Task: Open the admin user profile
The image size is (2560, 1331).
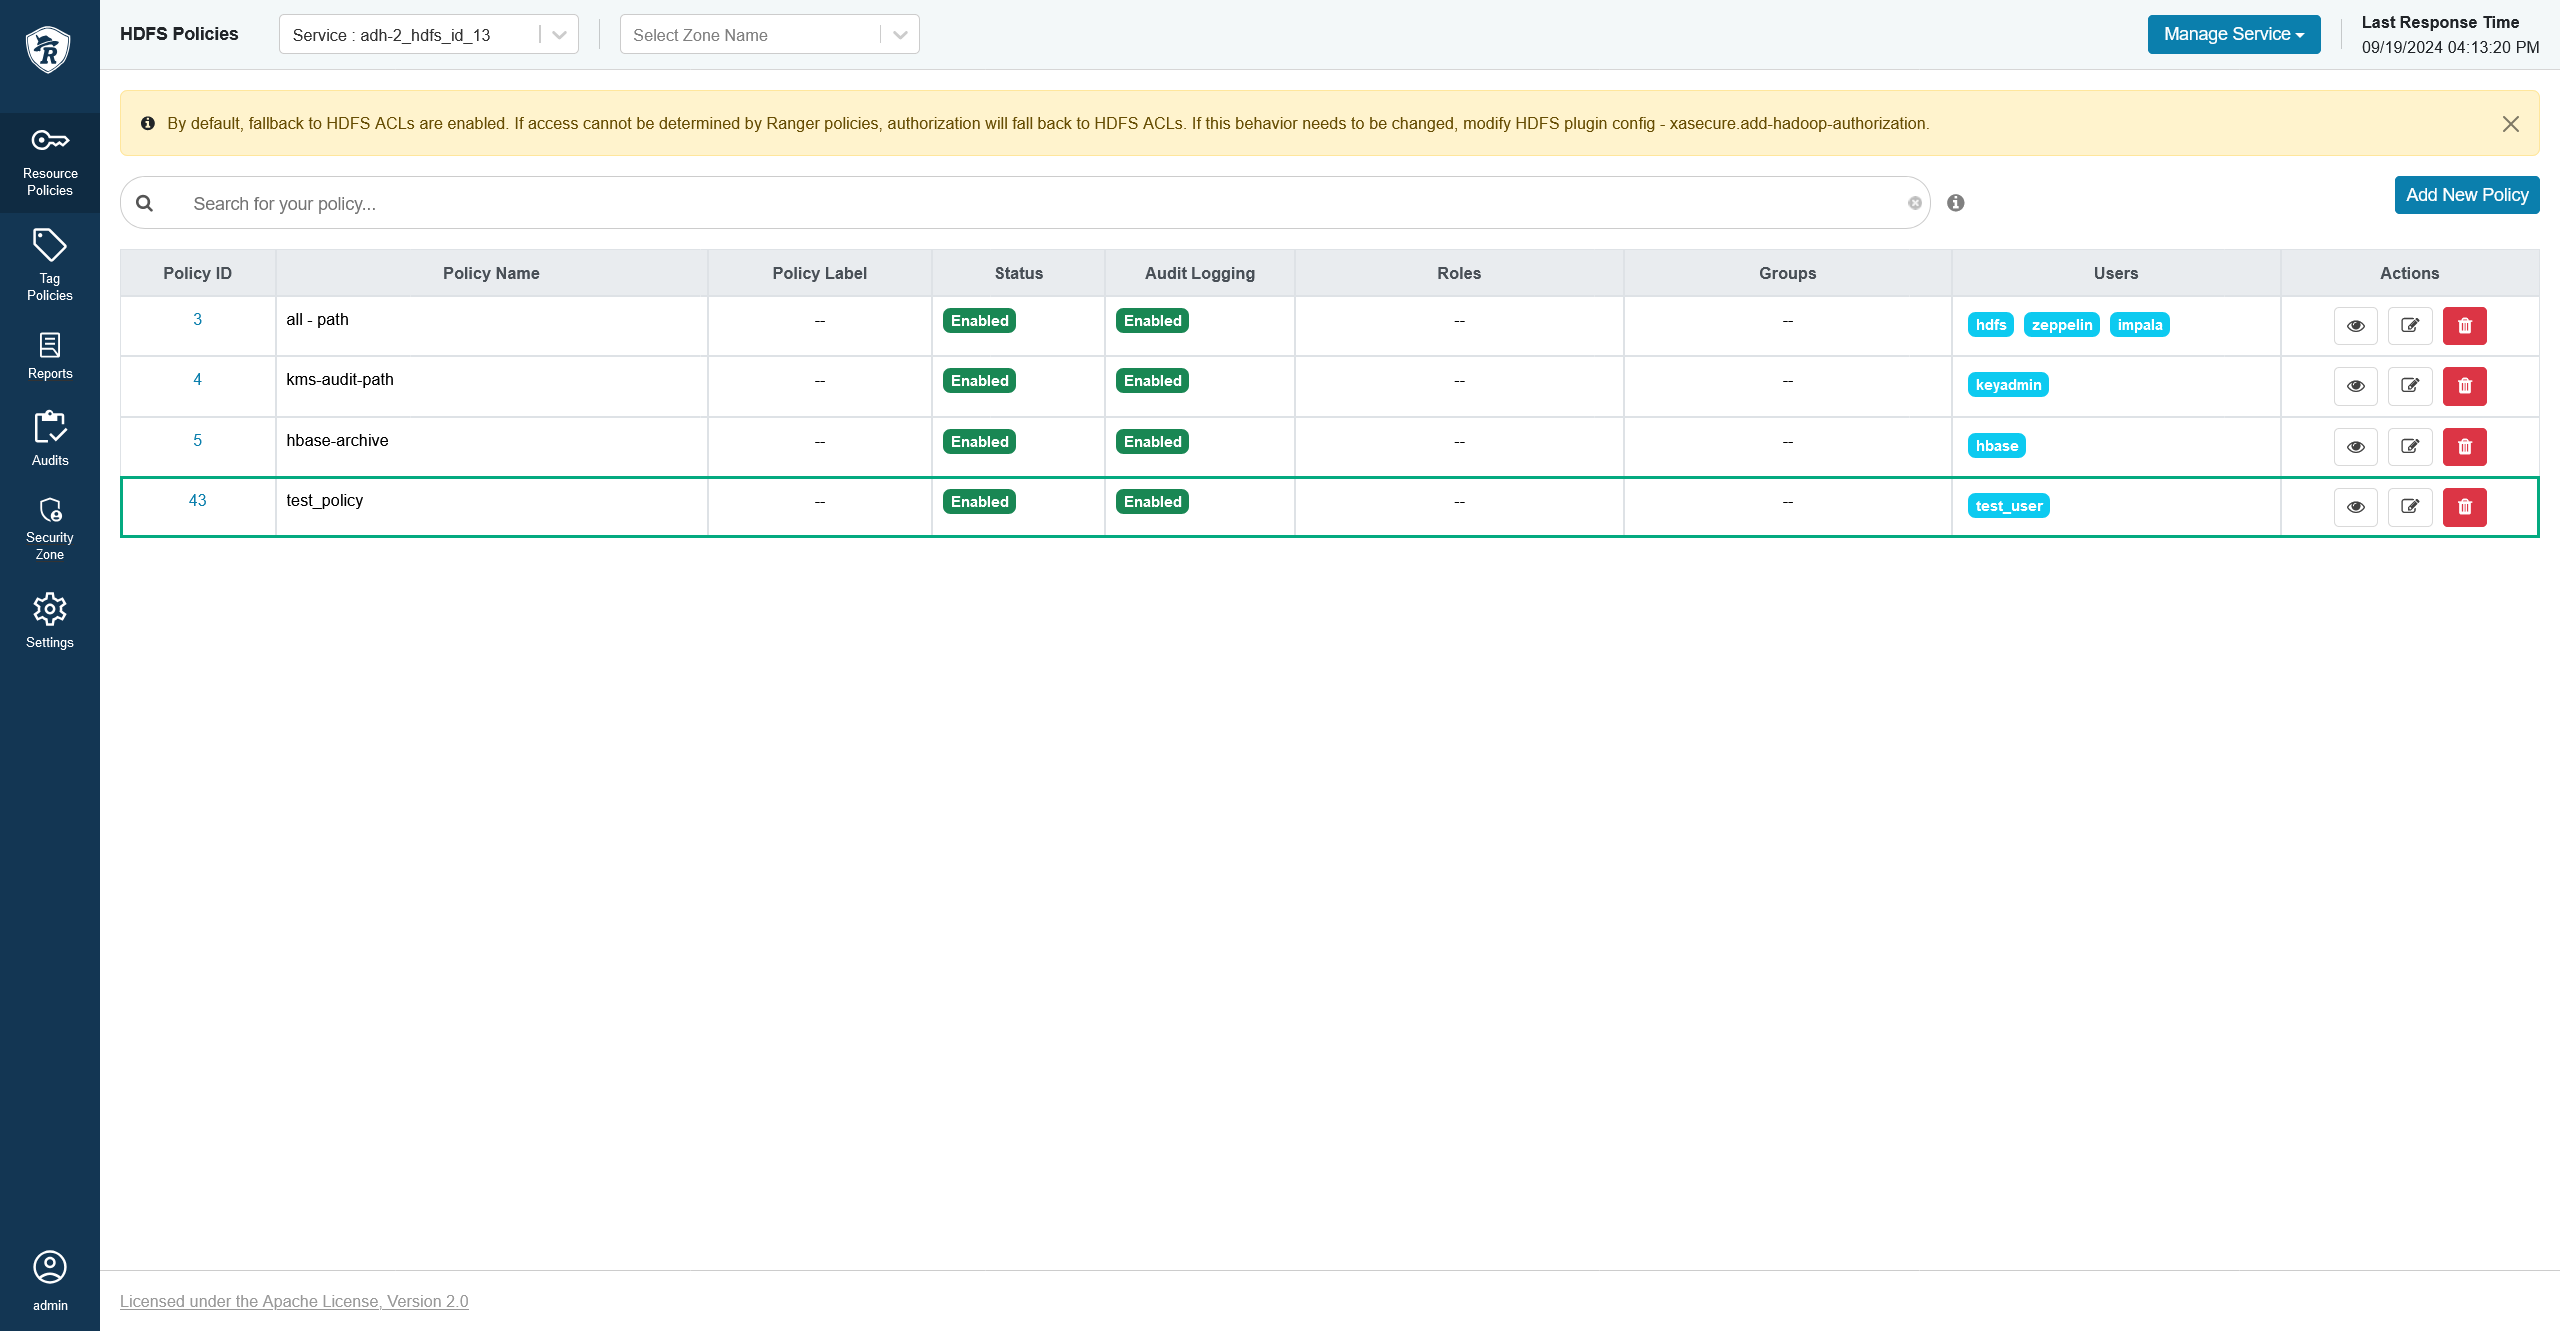Action: tap(50, 1281)
